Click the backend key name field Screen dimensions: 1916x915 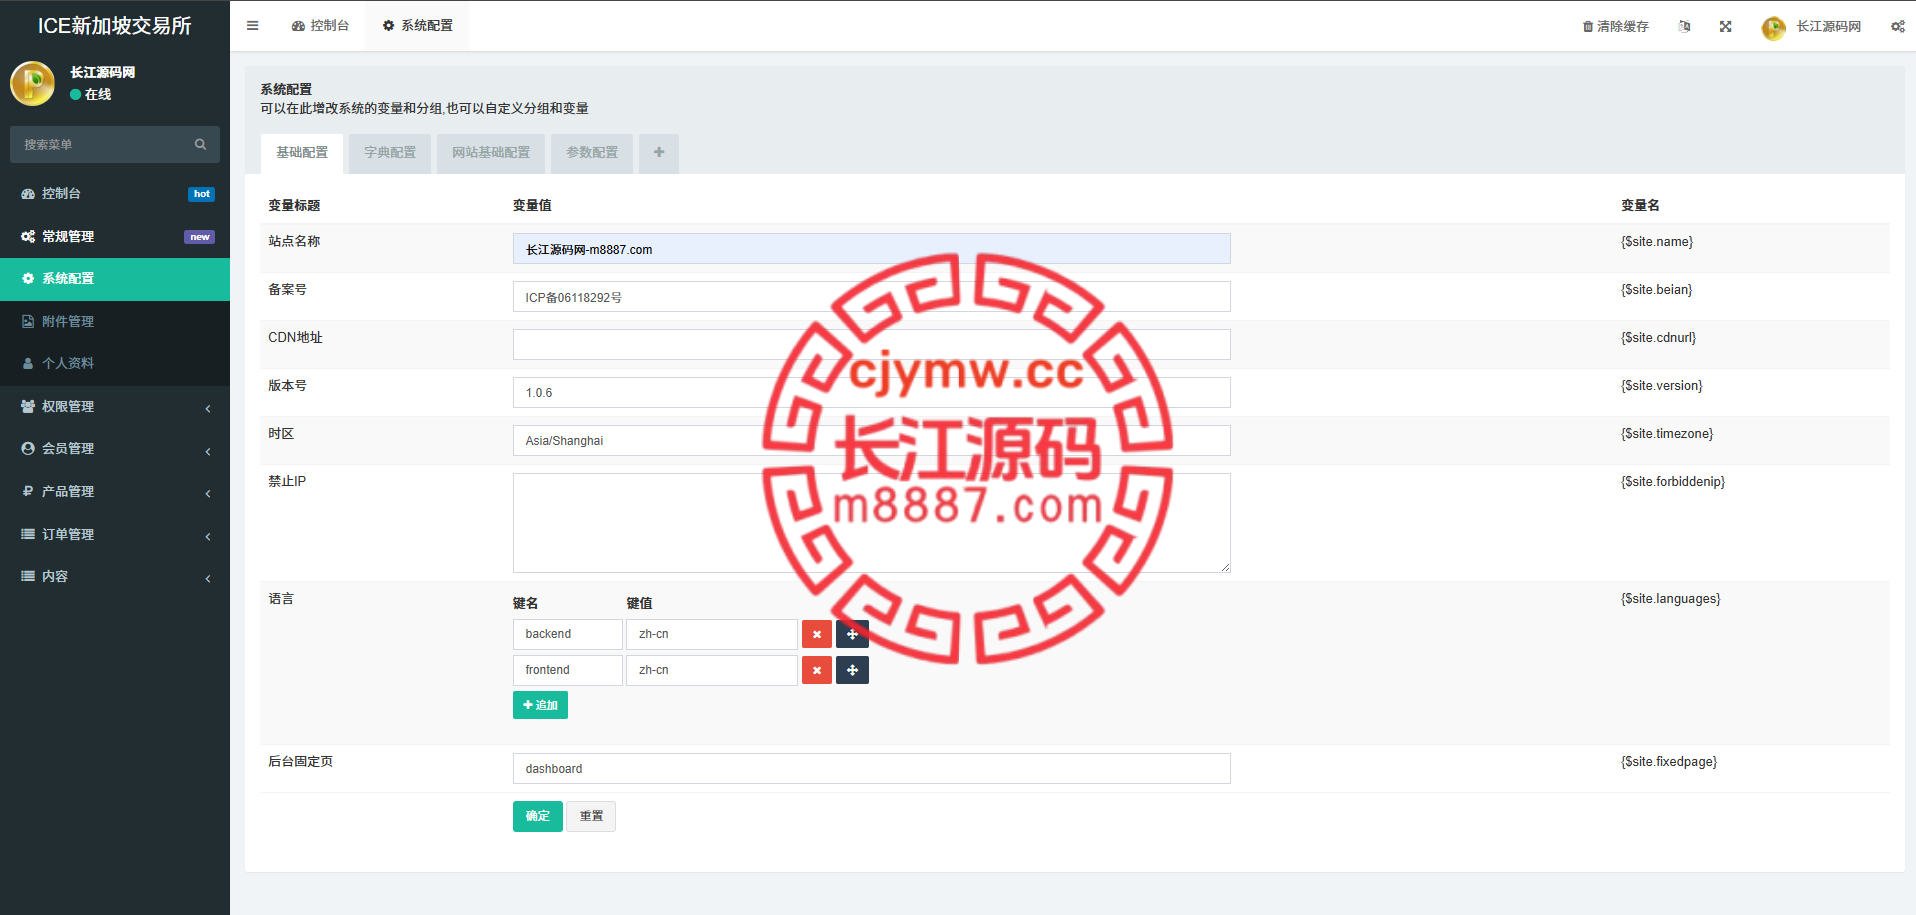[567, 634]
